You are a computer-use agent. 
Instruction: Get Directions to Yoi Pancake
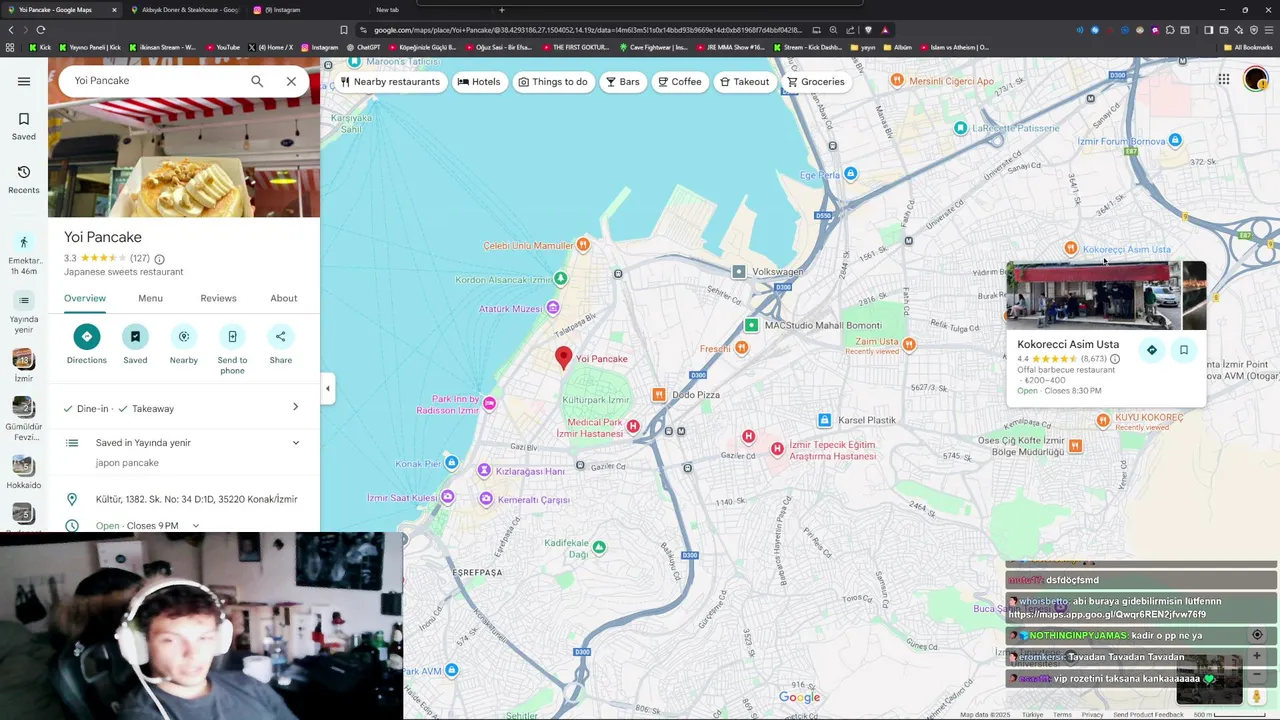(x=87, y=344)
